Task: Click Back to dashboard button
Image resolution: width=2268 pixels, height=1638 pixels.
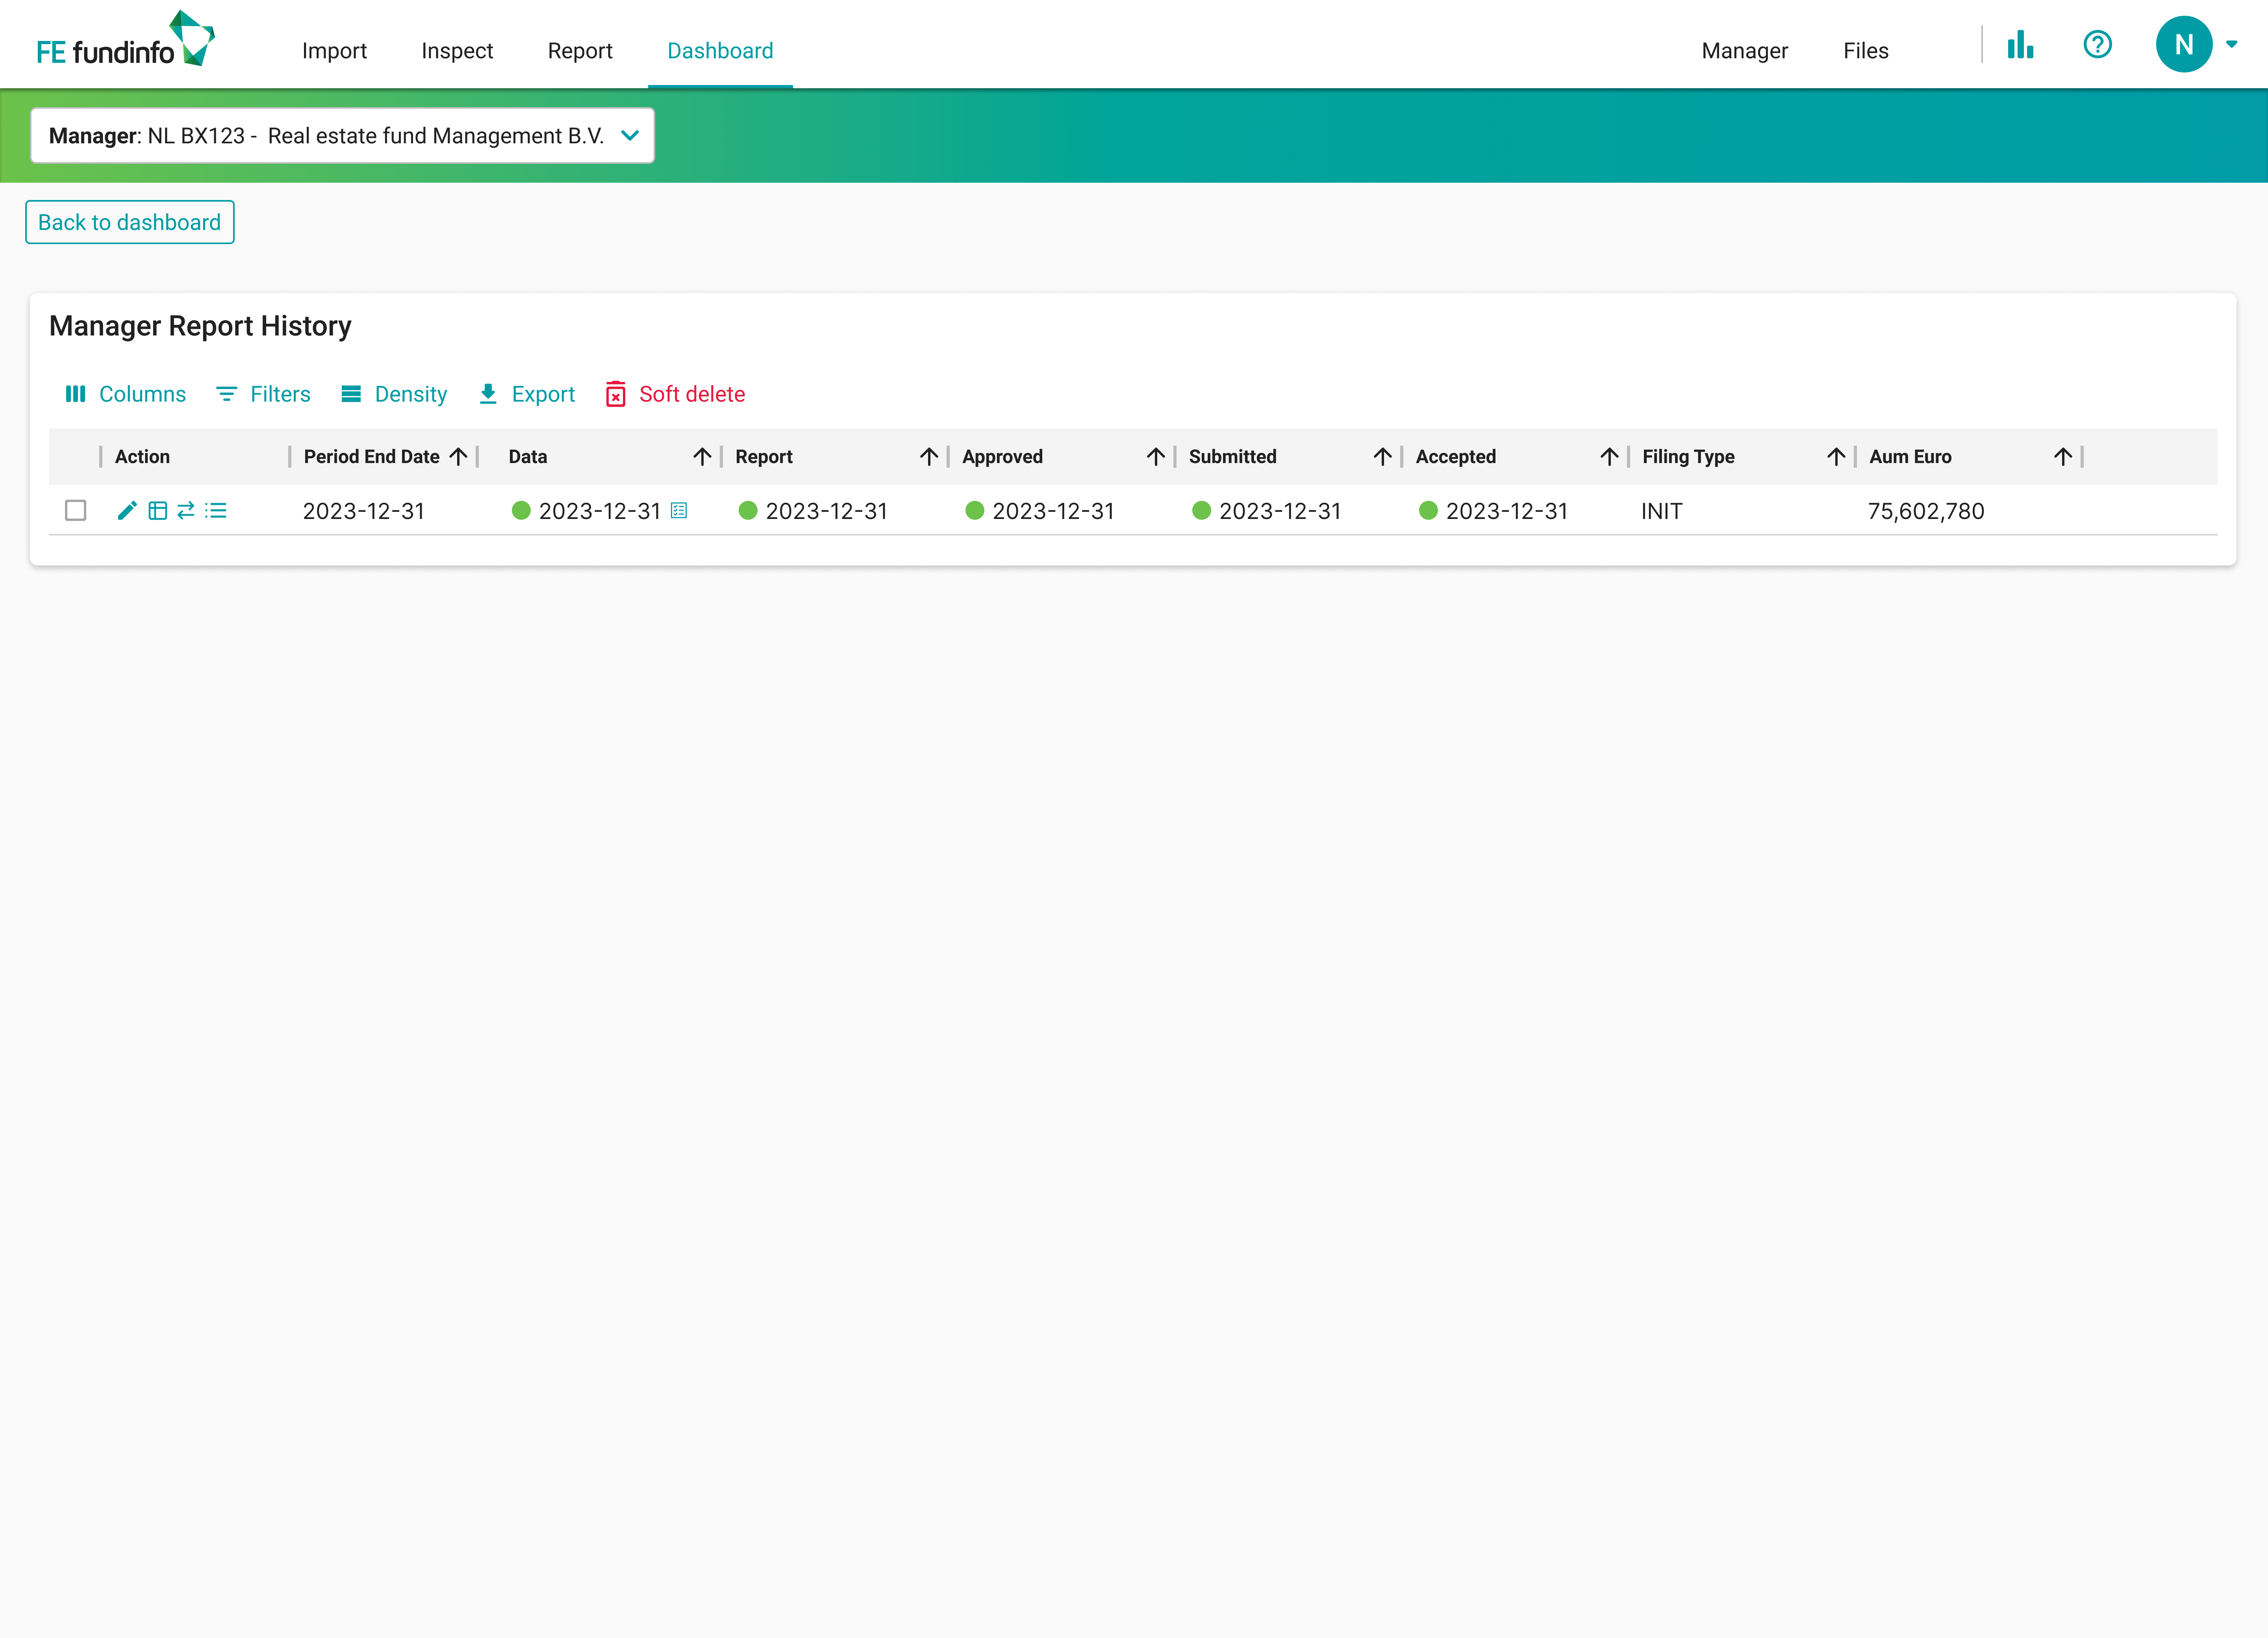Action: 130,222
